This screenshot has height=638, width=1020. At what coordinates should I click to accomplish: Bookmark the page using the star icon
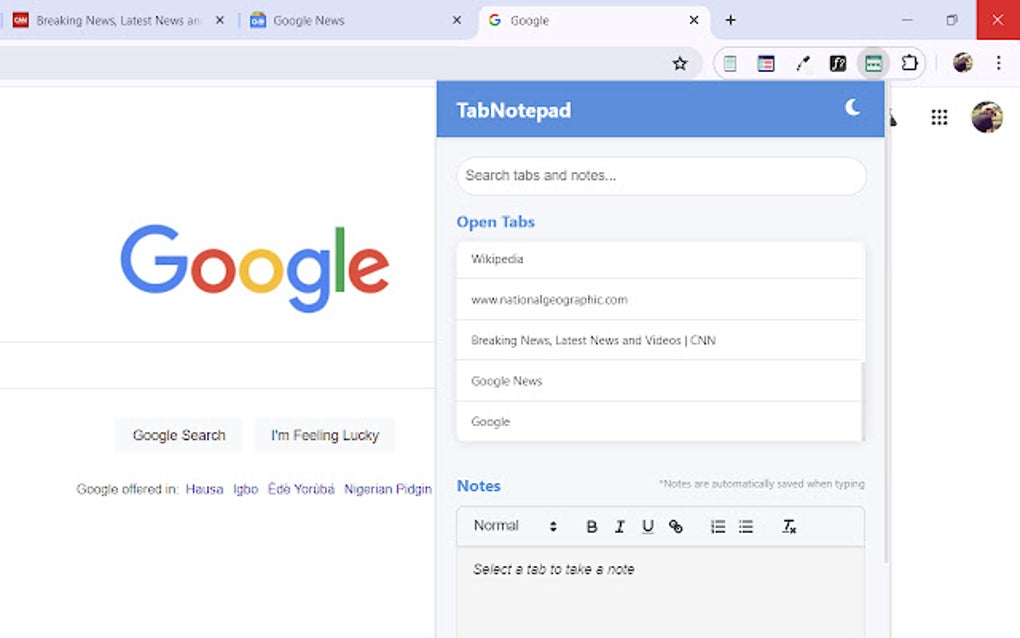tap(680, 62)
